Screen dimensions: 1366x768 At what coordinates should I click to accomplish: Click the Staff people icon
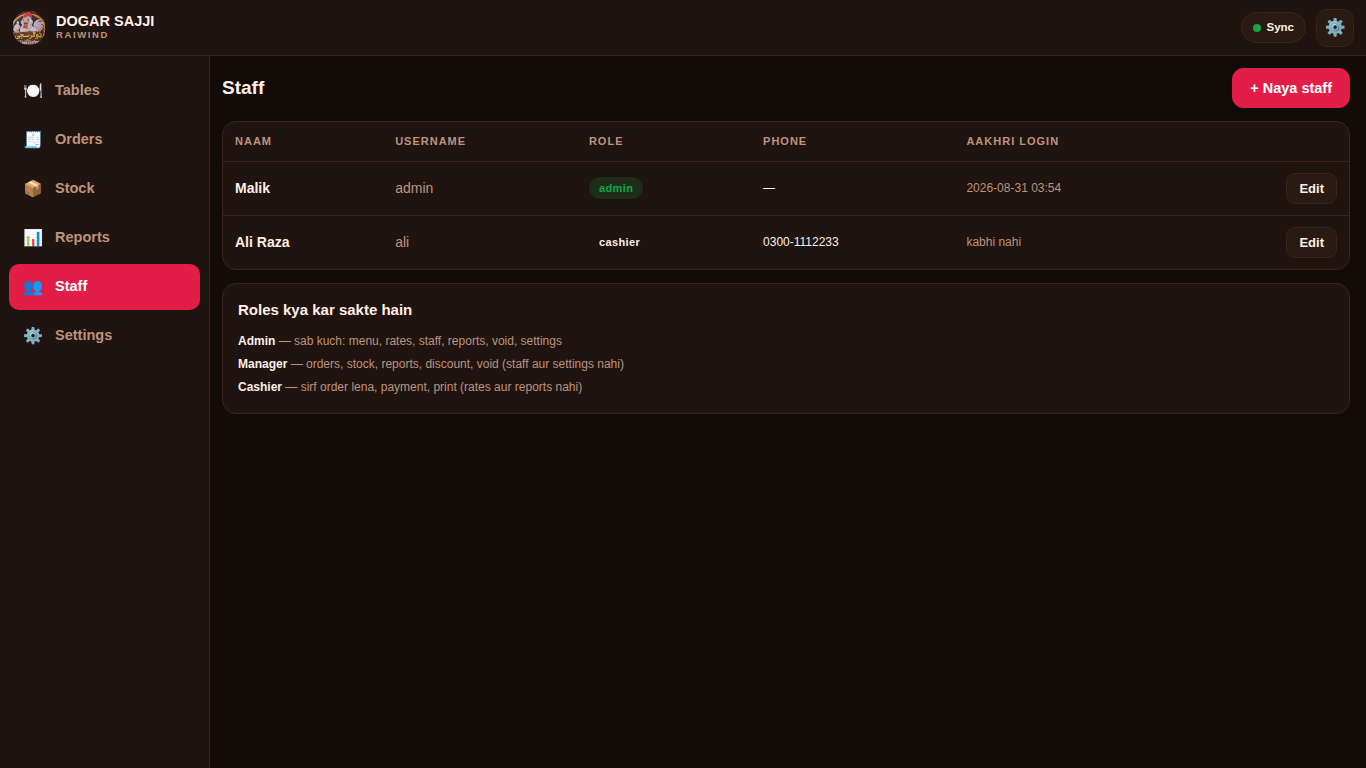tap(33, 286)
